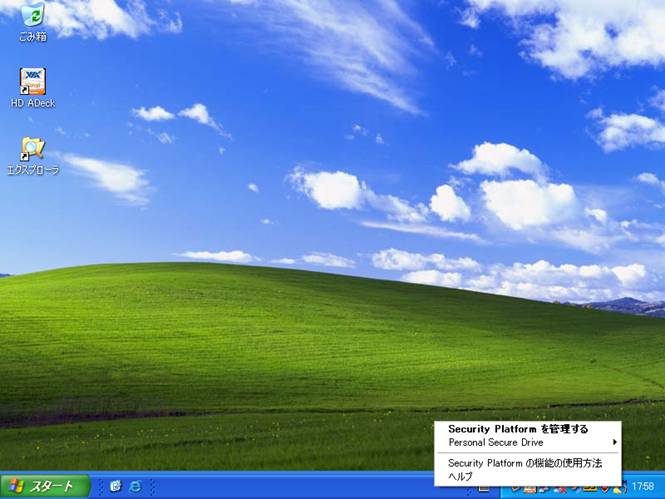Expand the Personal Secure Drive submenu arrow
This screenshot has height=499, width=665.
coord(614,442)
